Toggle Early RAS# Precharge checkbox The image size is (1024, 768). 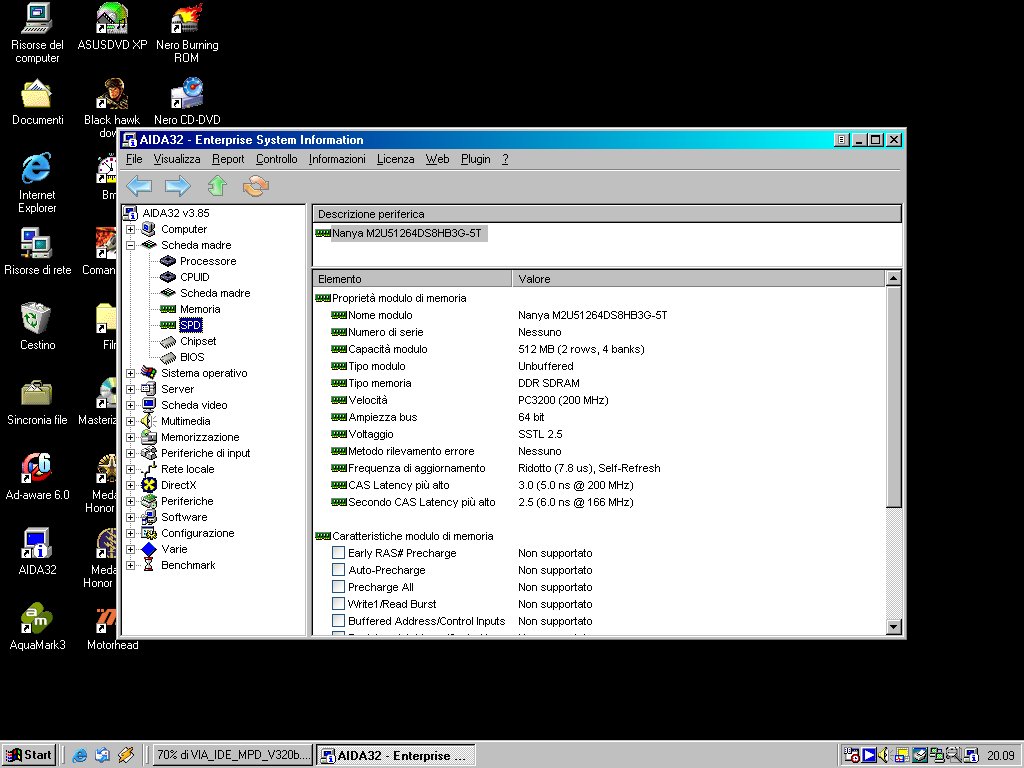(x=338, y=553)
